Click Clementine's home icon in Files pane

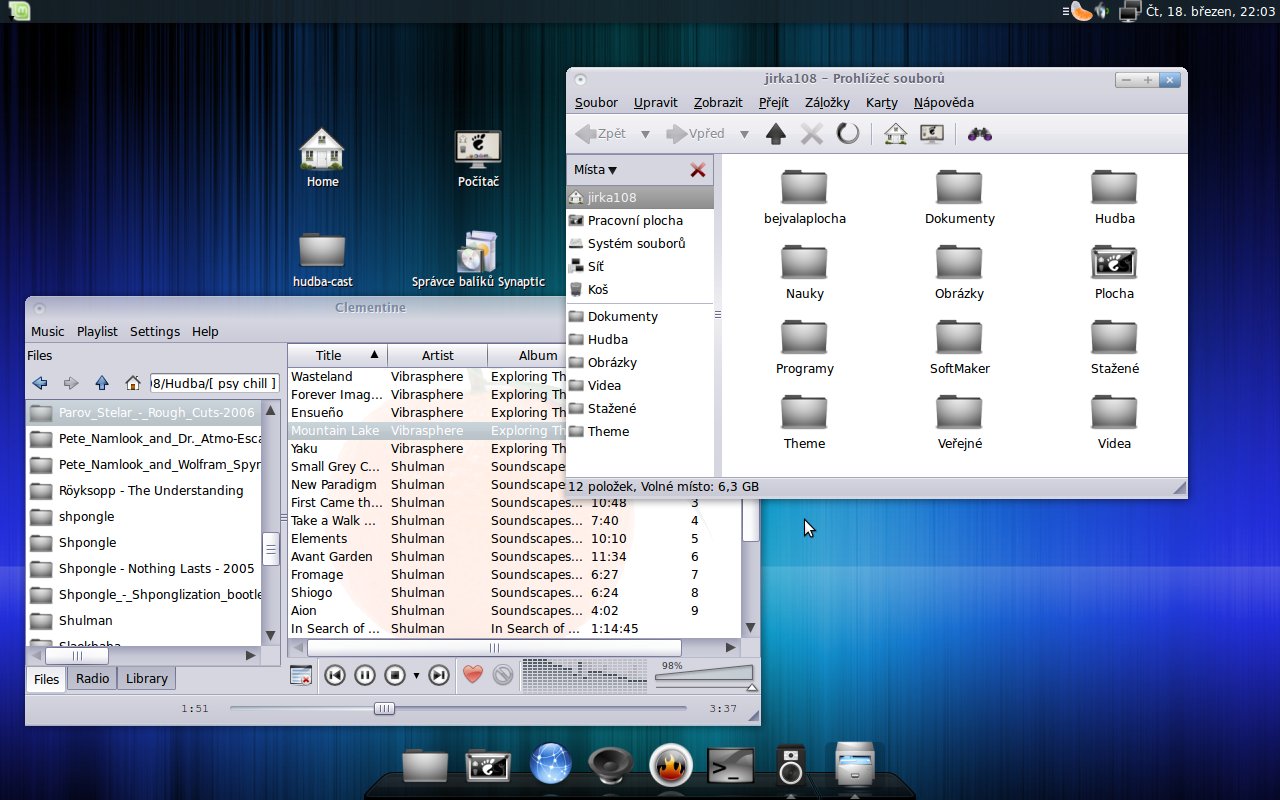132,383
